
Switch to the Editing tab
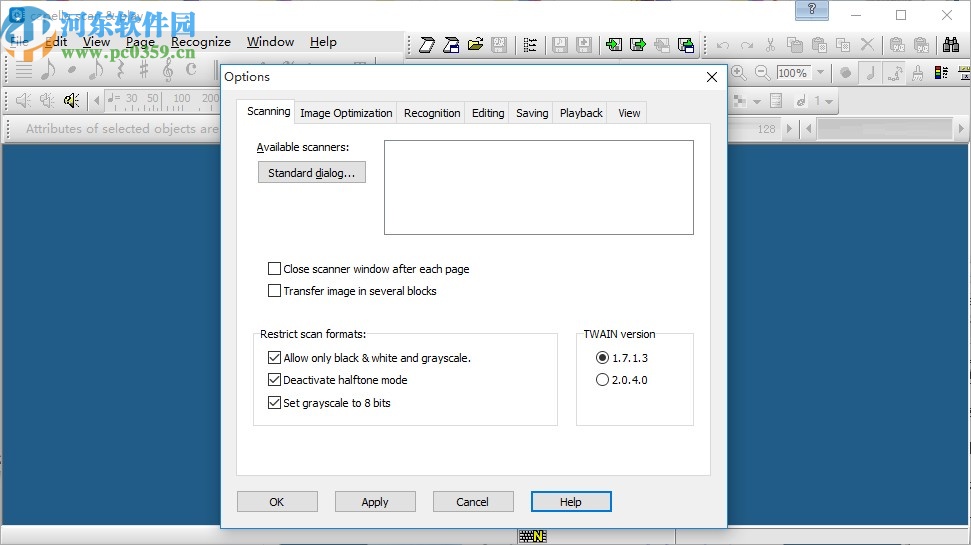click(488, 113)
